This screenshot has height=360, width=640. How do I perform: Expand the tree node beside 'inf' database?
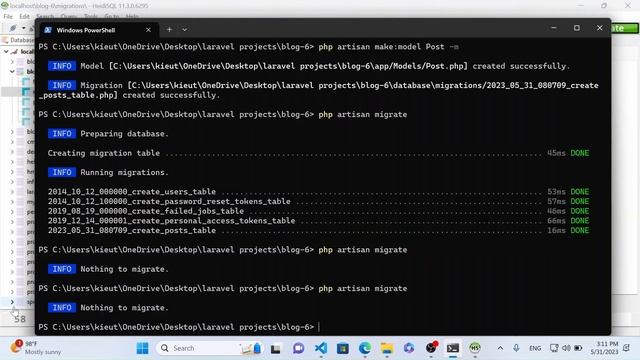12,182
